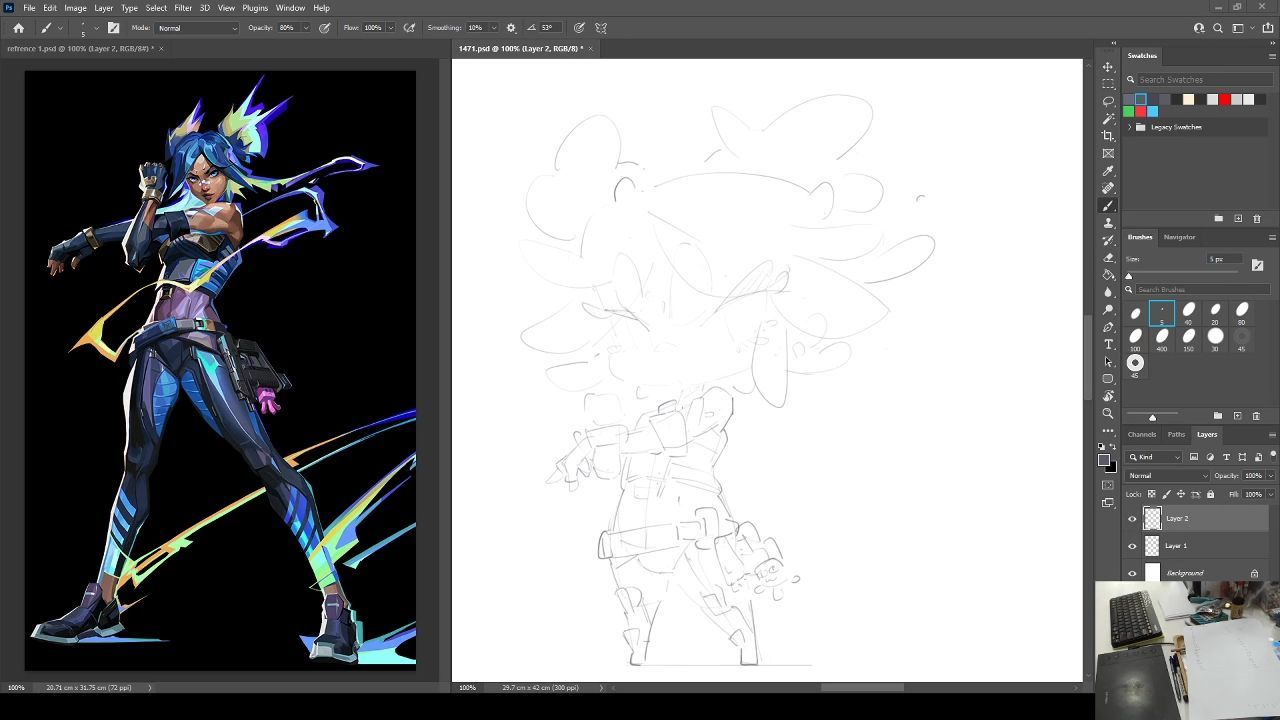The height and width of the screenshot is (720, 1280).
Task: Select the Background layer name
Action: (x=1185, y=573)
